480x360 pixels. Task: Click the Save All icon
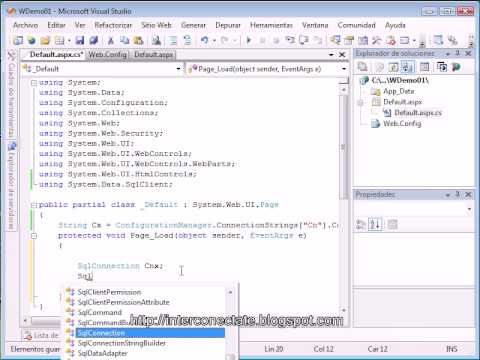94,40
